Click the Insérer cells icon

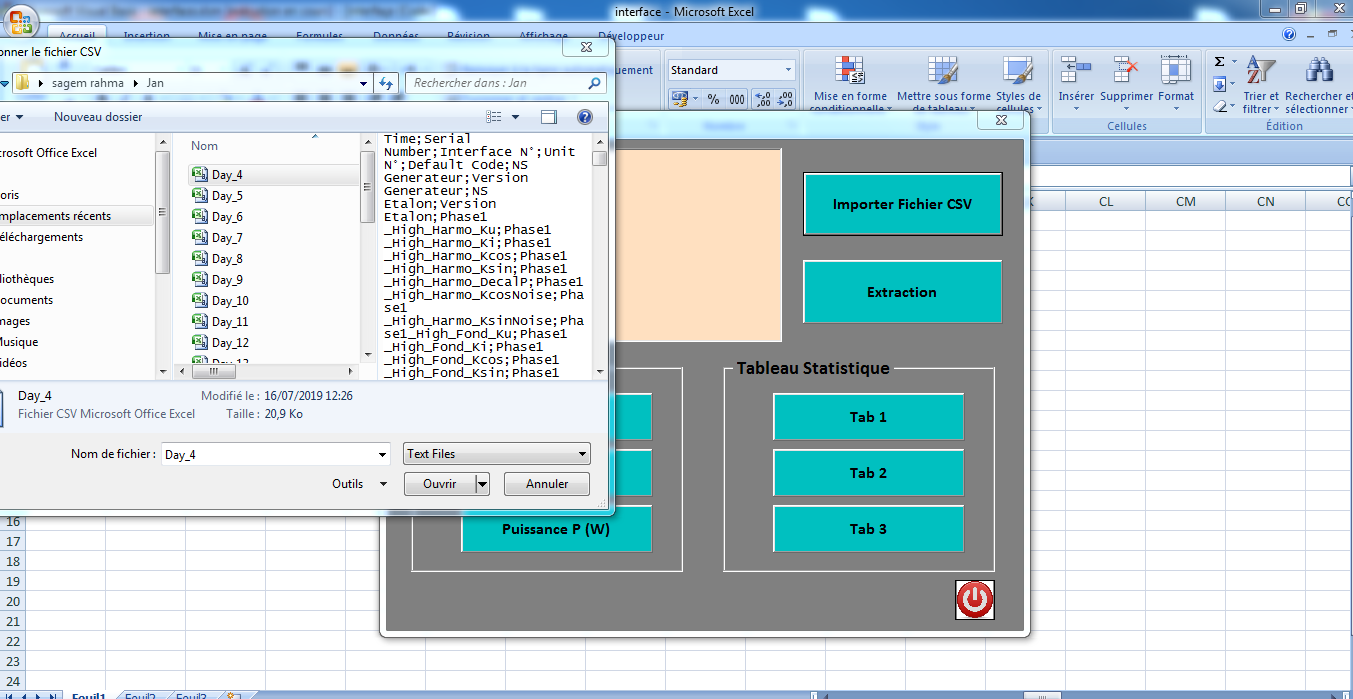point(1076,71)
